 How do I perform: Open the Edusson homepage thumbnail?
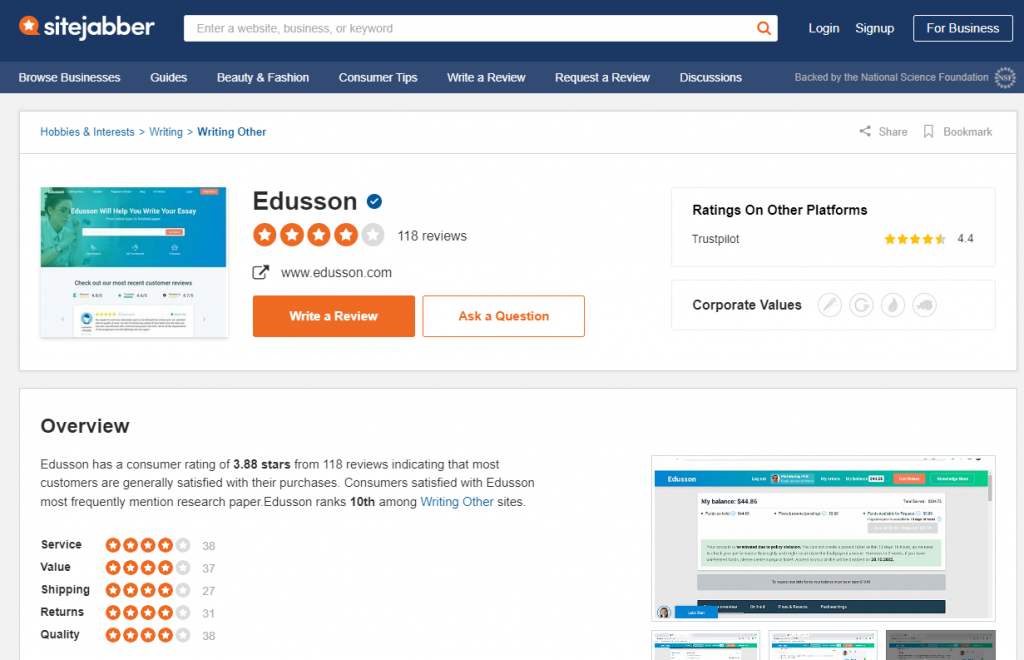click(134, 262)
